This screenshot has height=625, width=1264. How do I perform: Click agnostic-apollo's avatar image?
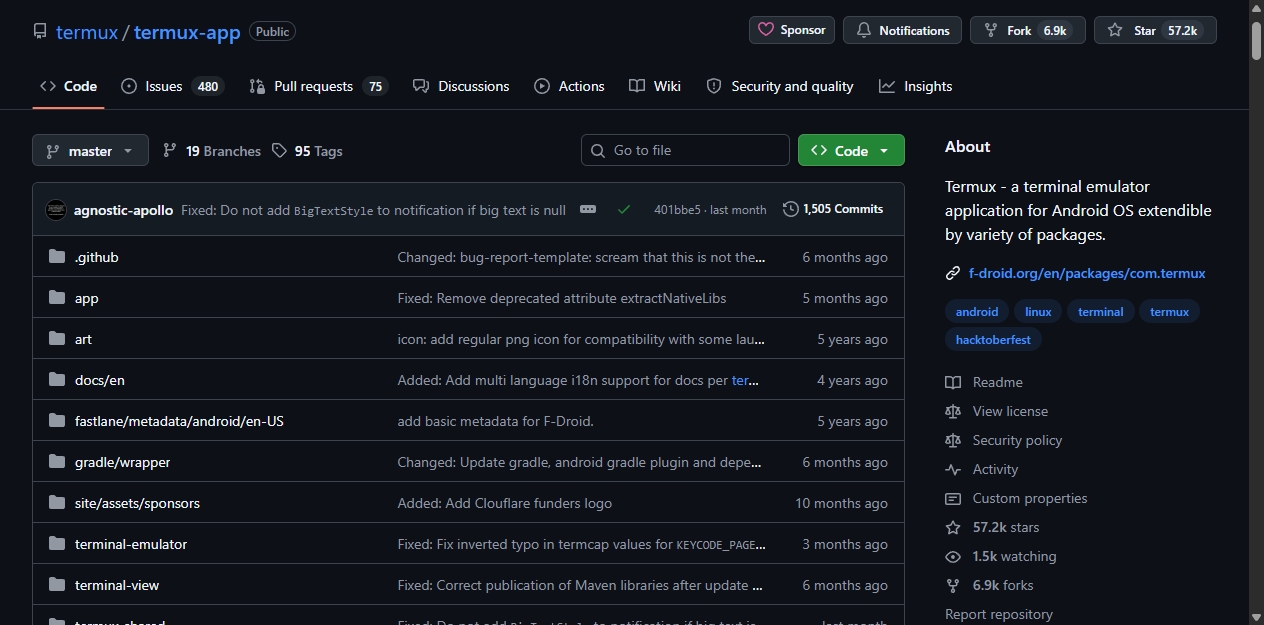pyautogui.click(x=56, y=210)
